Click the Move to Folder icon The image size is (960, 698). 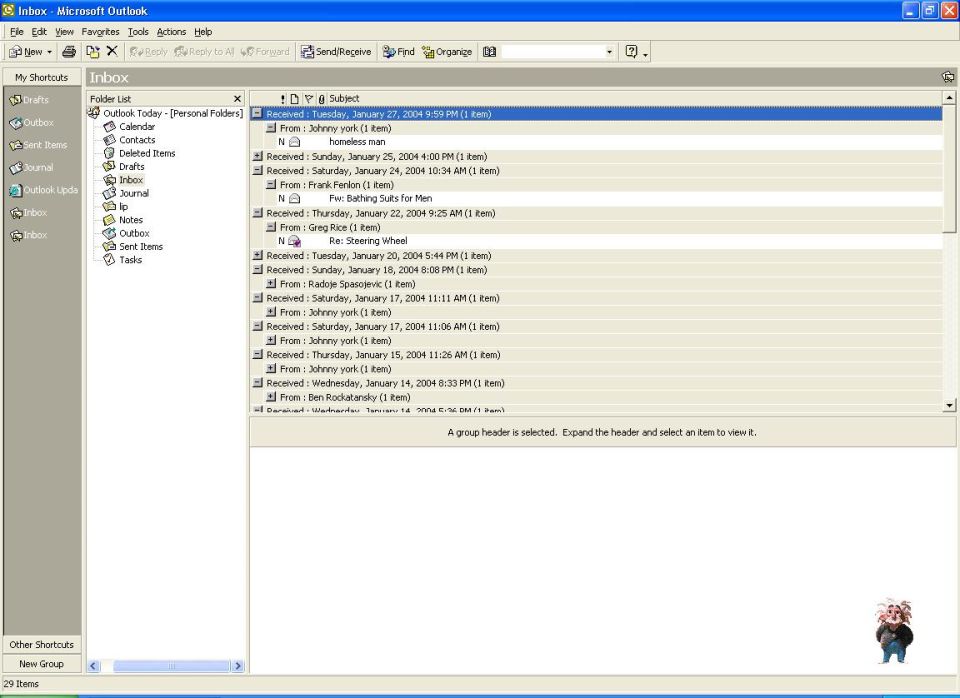[92, 51]
